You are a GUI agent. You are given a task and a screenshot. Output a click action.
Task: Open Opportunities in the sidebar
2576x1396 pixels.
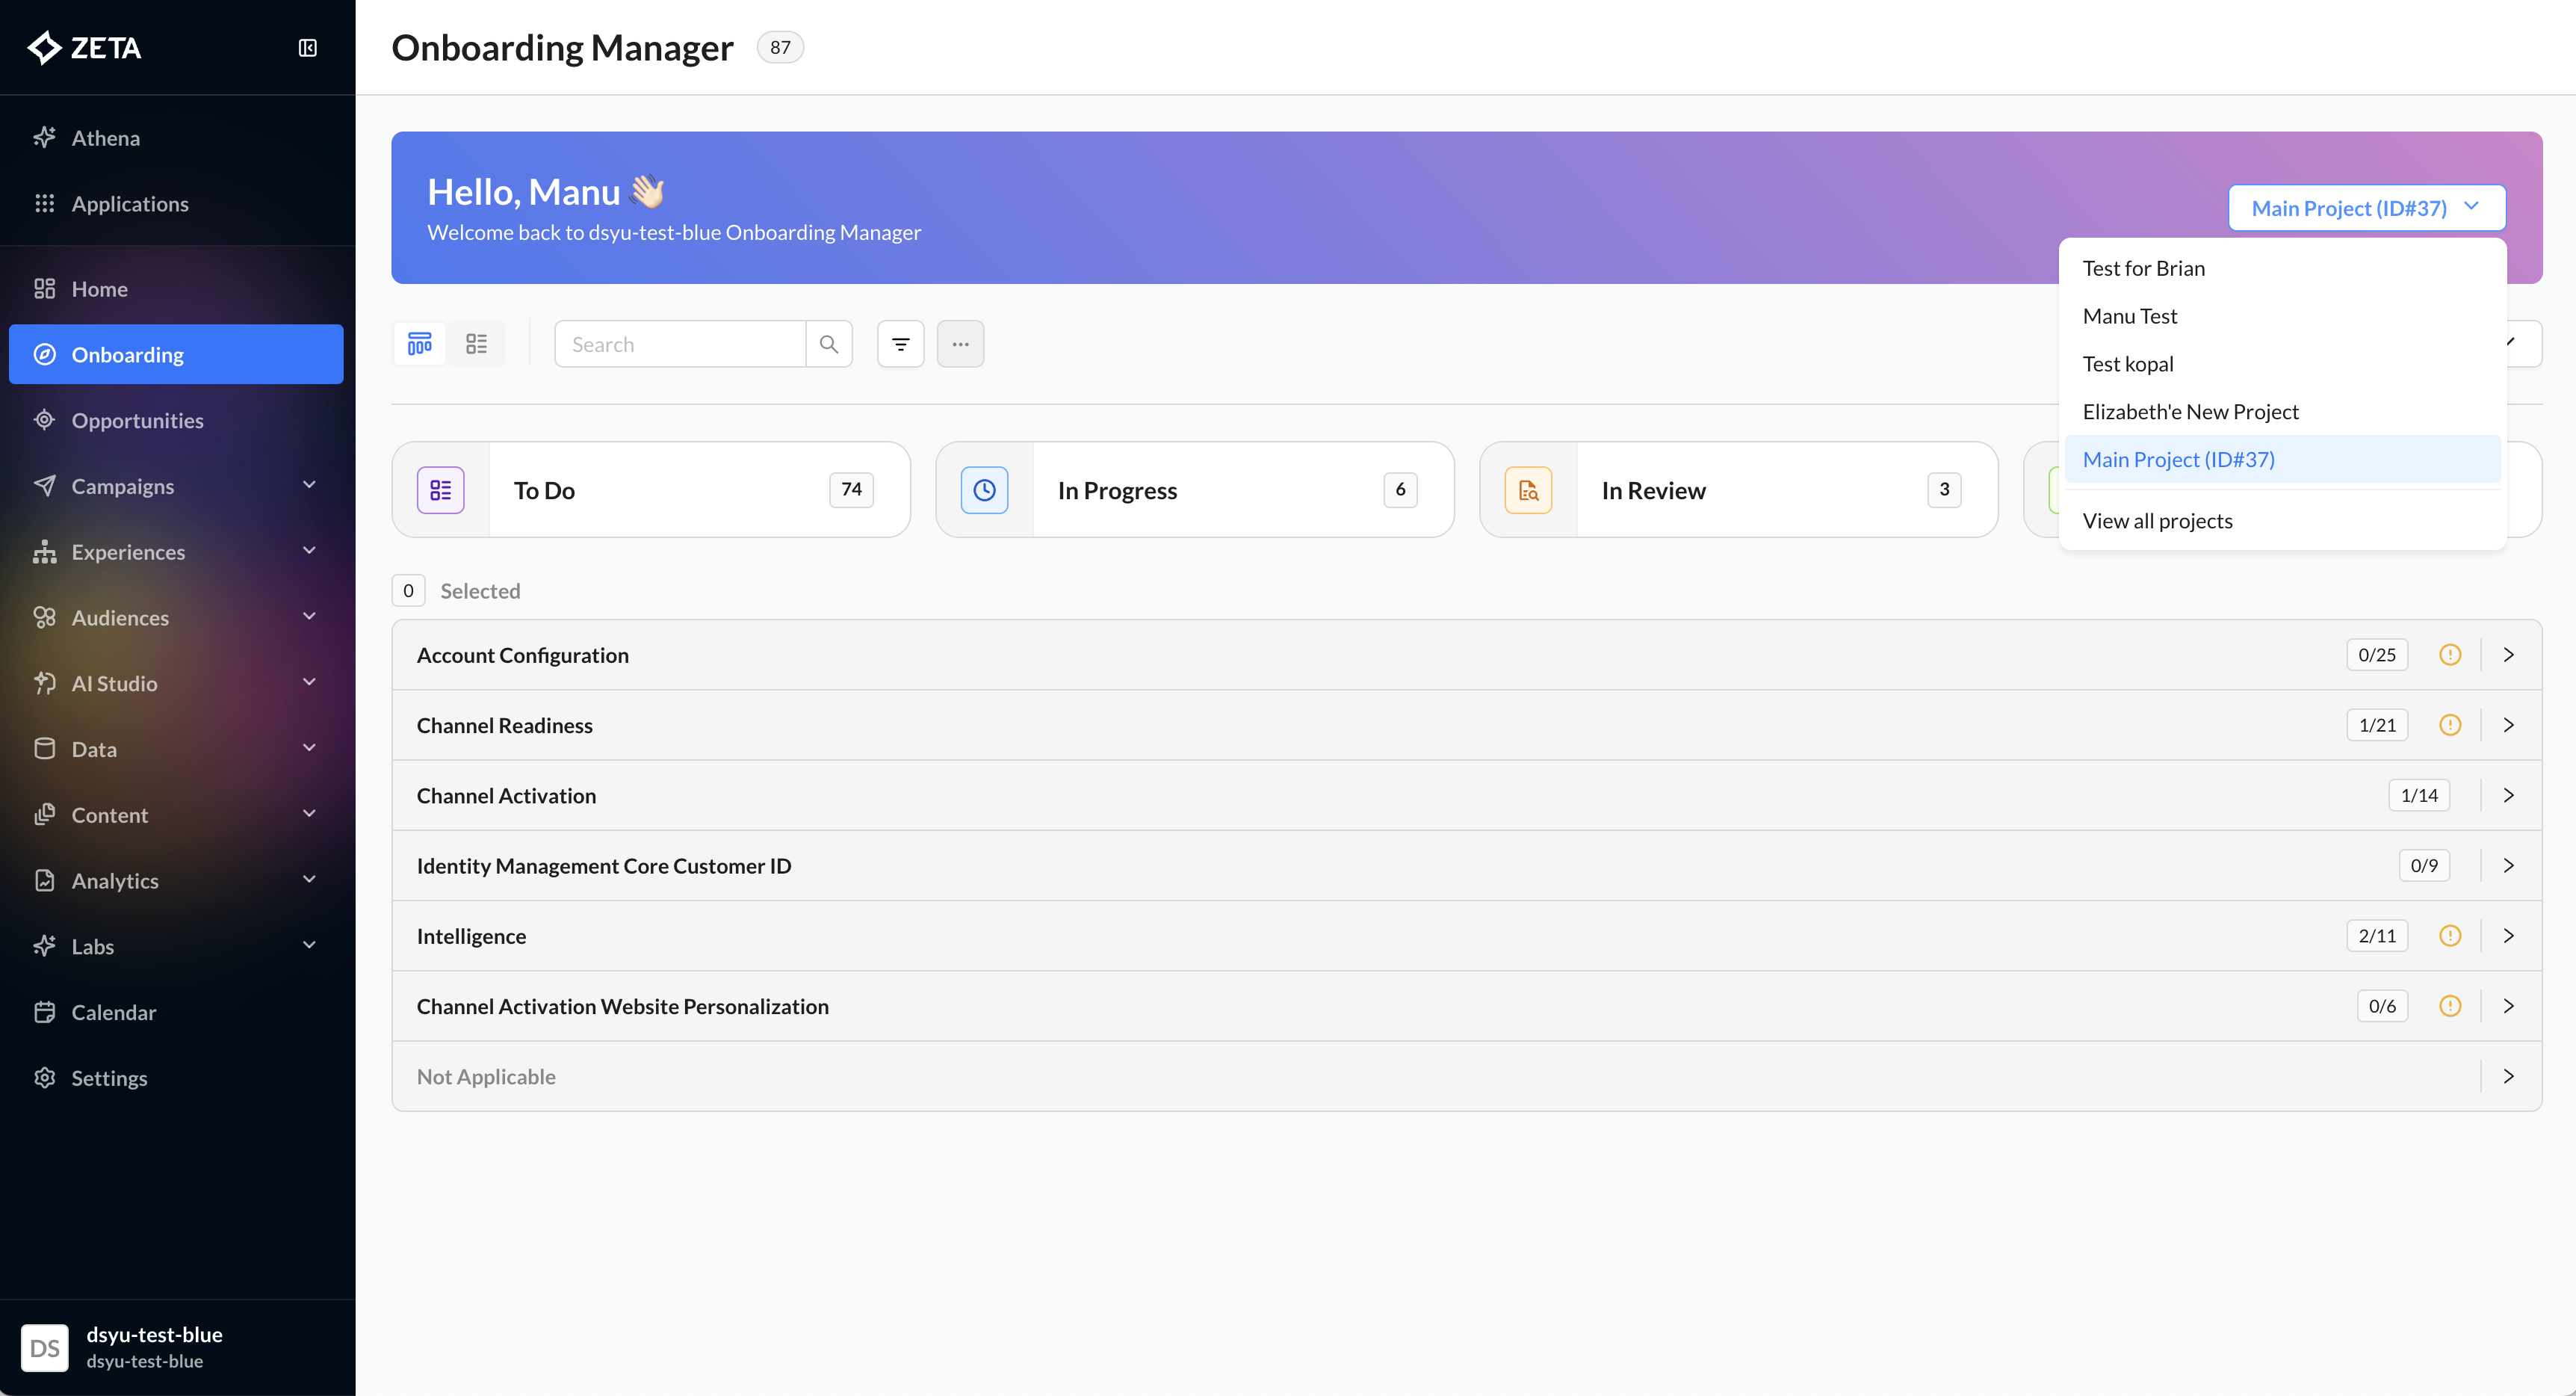click(137, 420)
